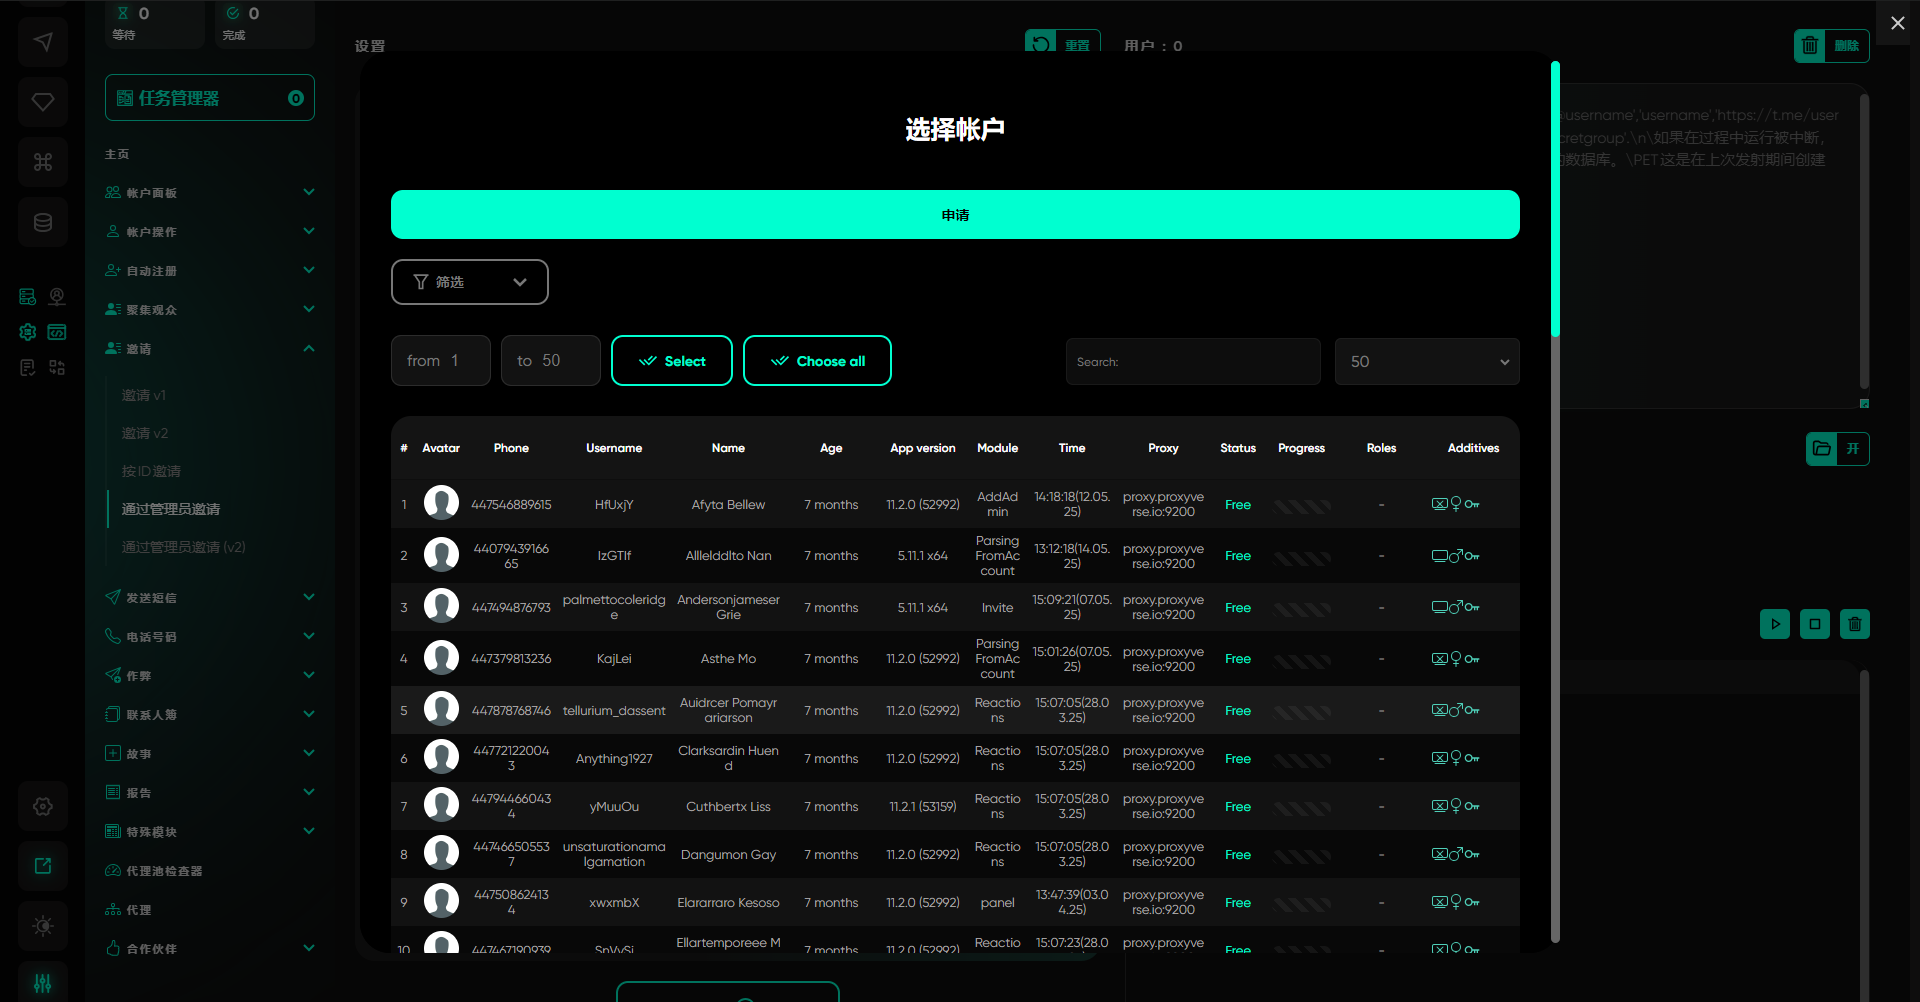The image size is (1920, 1002).
Task: Open the page size dropdown showing 50
Action: [1426, 362]
